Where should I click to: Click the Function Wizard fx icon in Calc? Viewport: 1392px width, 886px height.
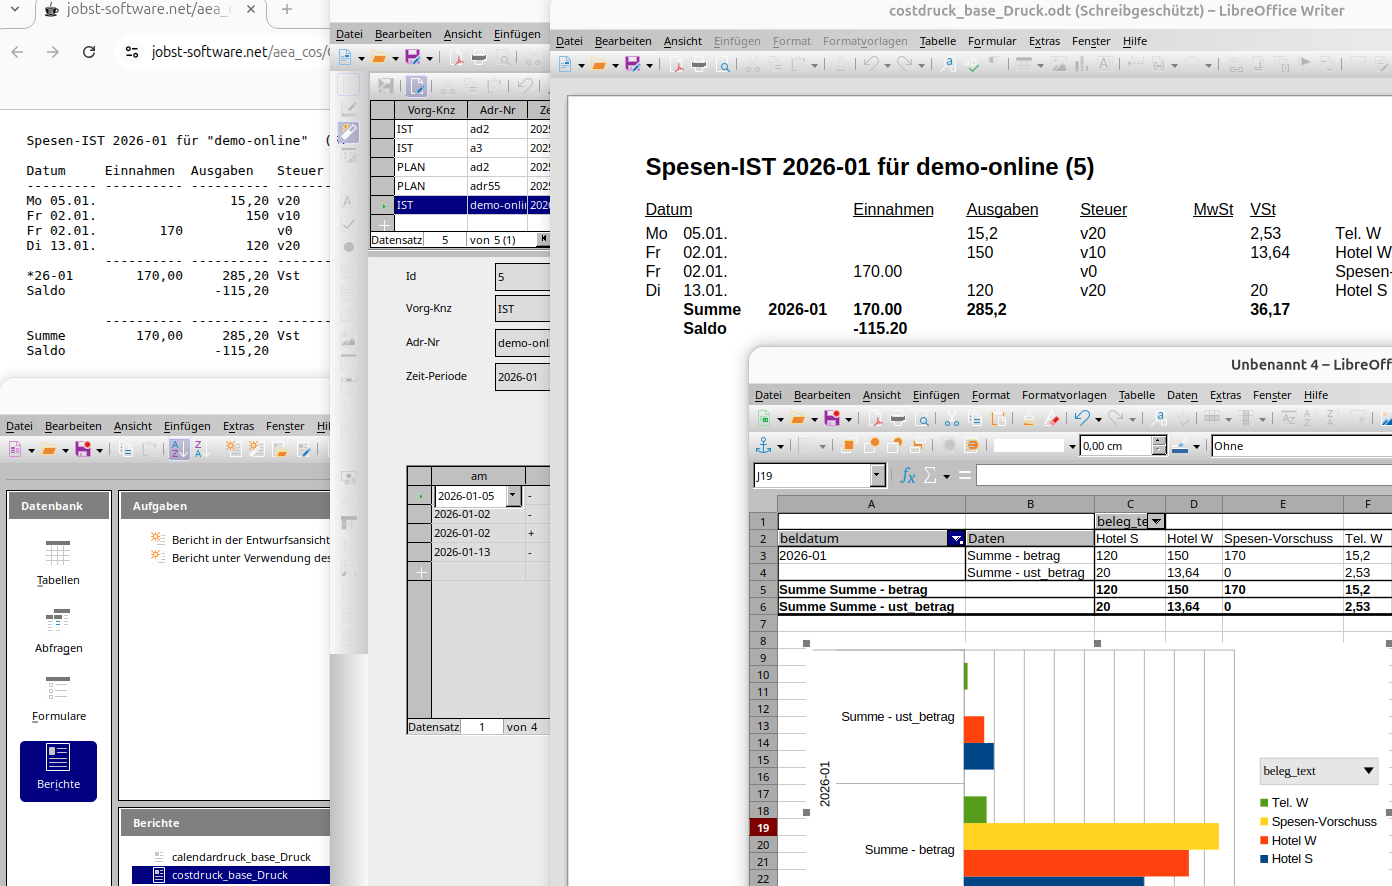907,476
